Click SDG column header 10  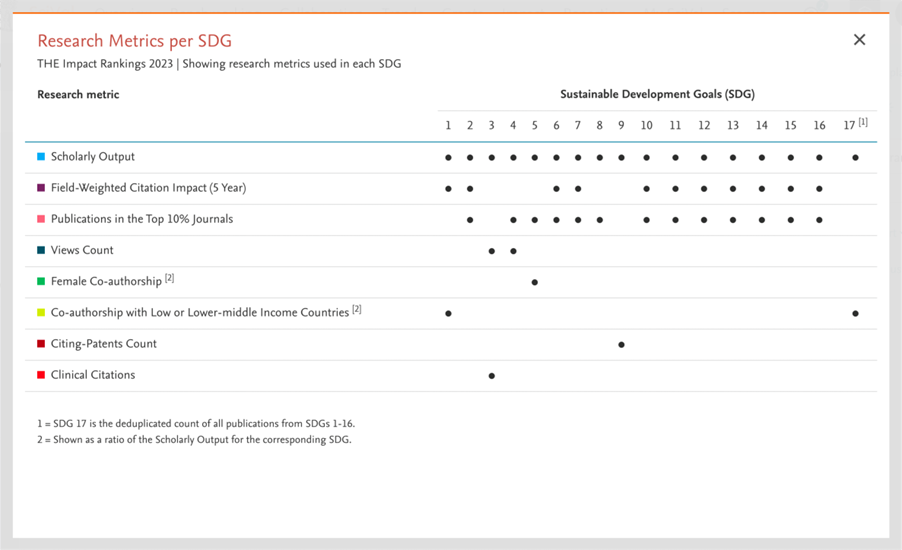pos(647,125)
